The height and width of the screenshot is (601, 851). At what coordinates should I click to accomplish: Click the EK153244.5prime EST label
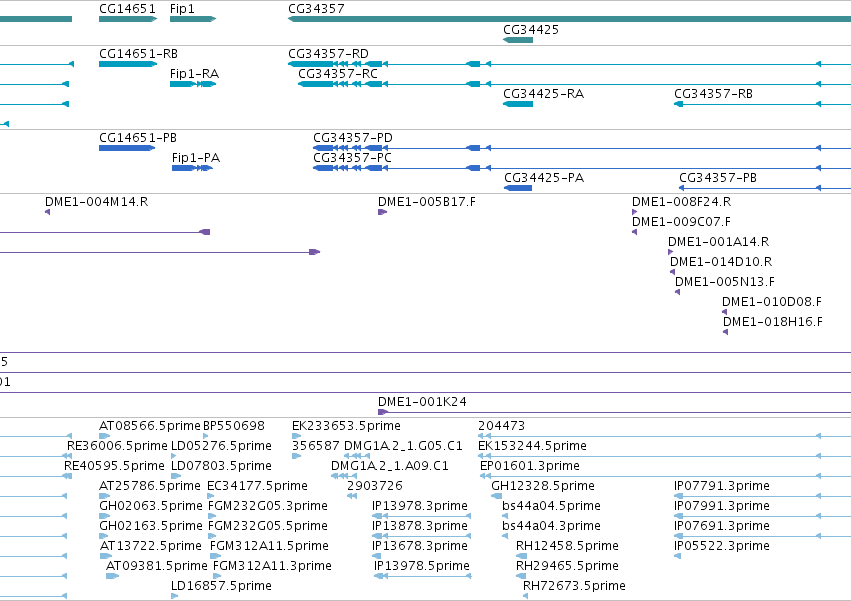coord(532,446)
